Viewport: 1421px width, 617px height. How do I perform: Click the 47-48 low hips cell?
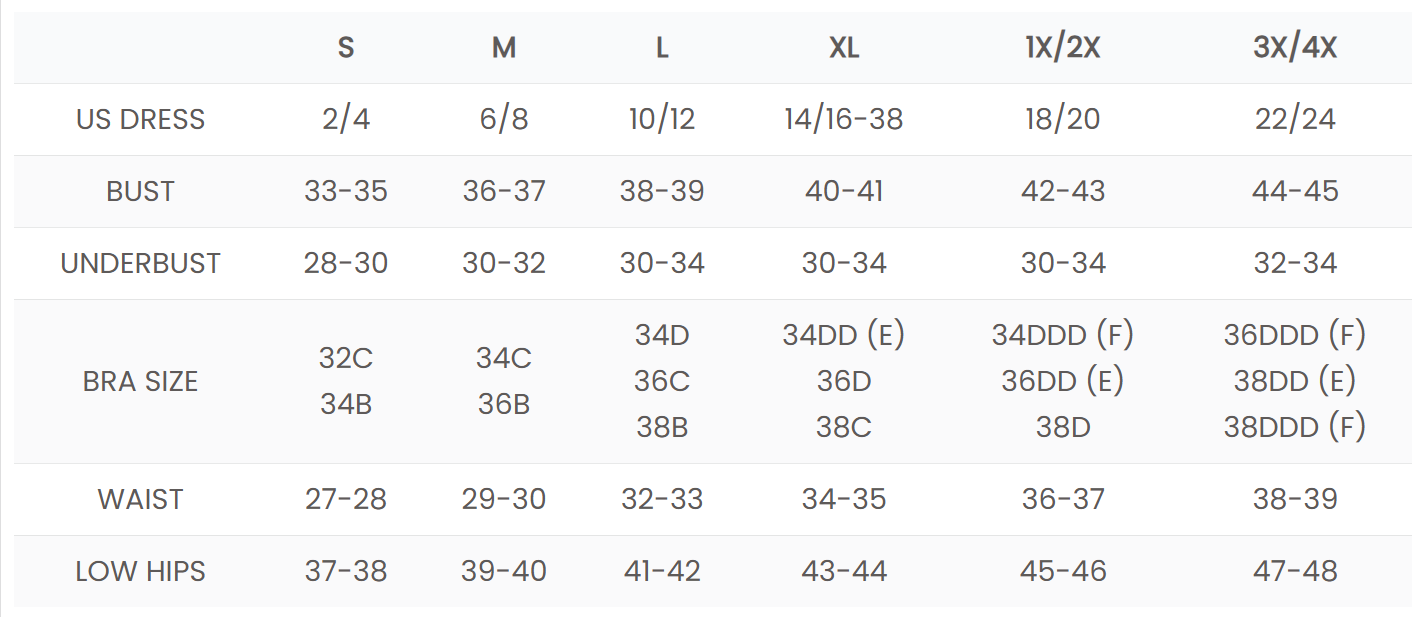point(1295,571)
